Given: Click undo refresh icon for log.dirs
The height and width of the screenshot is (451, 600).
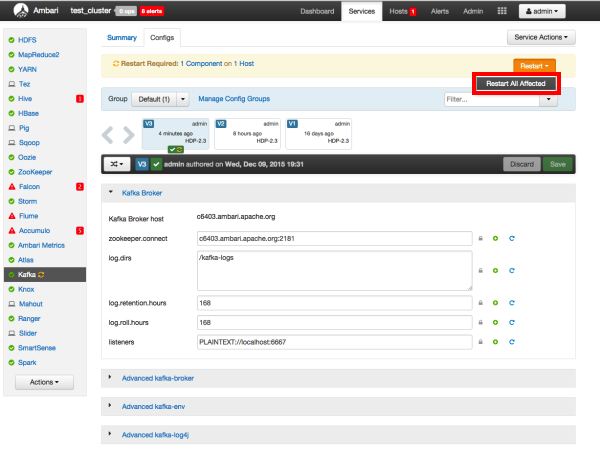Looking at the screenshot, I should [512, 270].
